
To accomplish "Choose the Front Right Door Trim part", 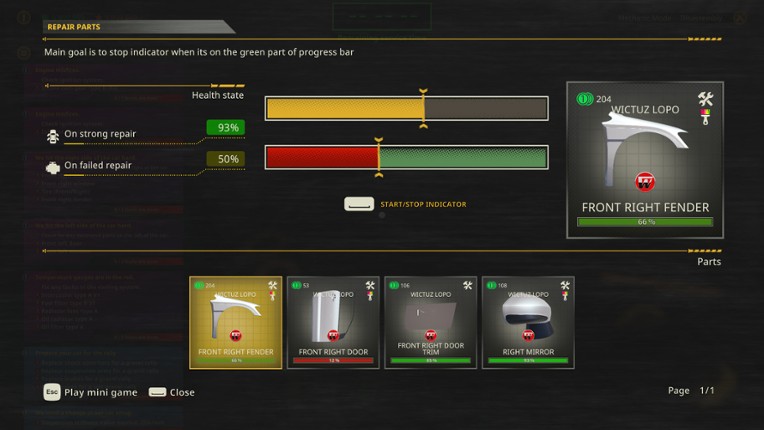I will (x=430, y=322).
